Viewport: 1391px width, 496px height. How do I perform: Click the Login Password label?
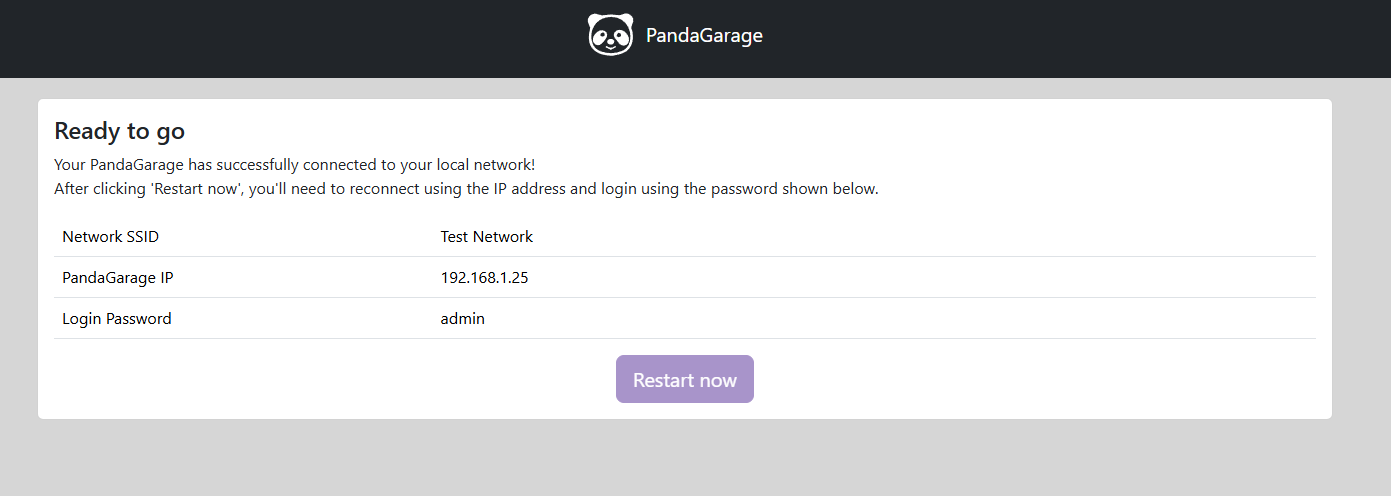click(x=117, y=319)
